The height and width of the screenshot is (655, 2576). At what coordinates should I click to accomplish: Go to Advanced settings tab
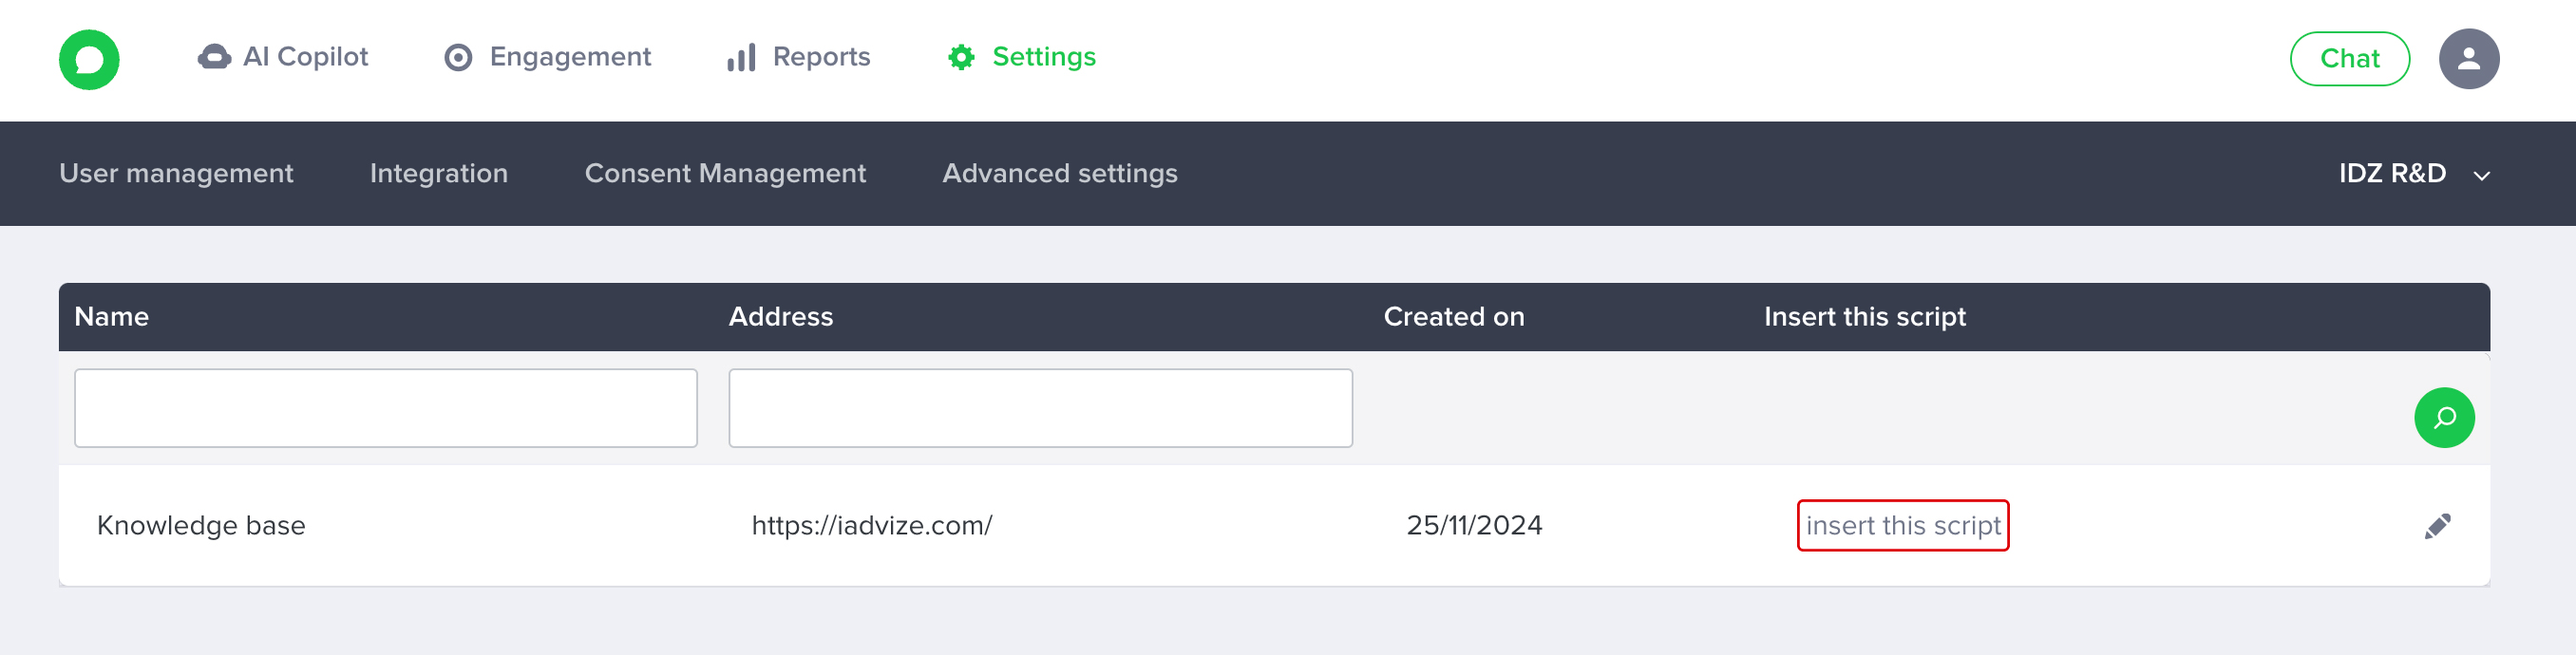(1060, 174)
